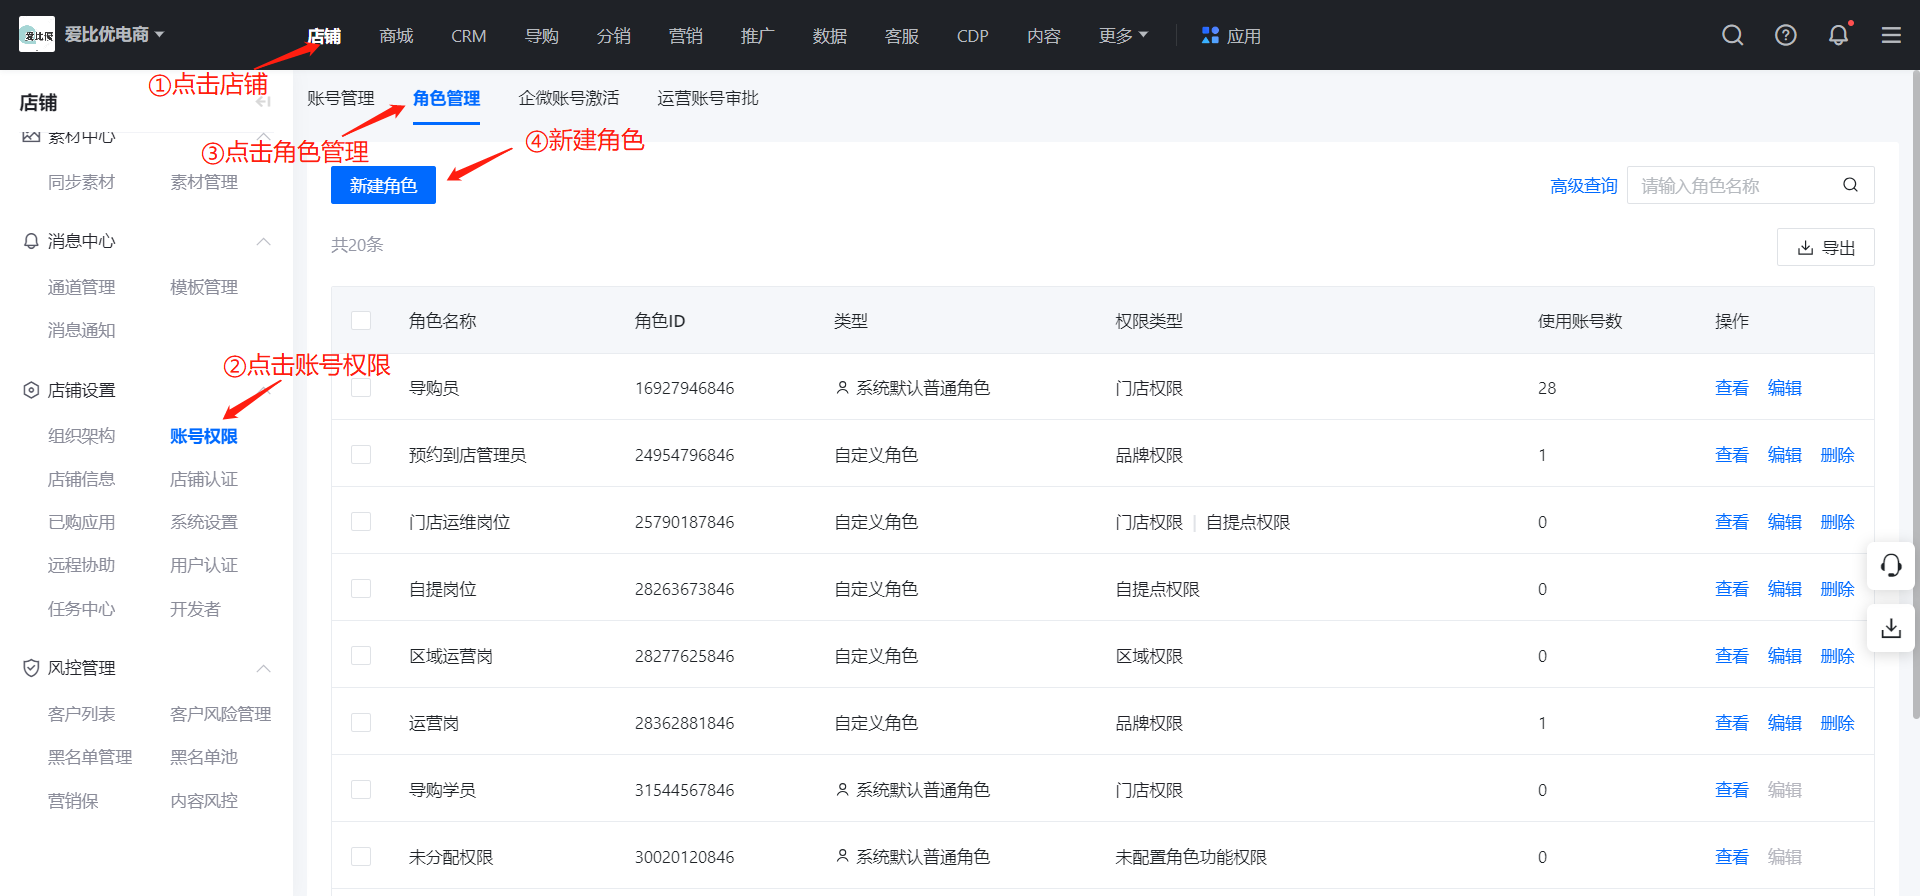Delete the 自提岗位 role via 删除

pyautogui.click(x=1837, y=589)
